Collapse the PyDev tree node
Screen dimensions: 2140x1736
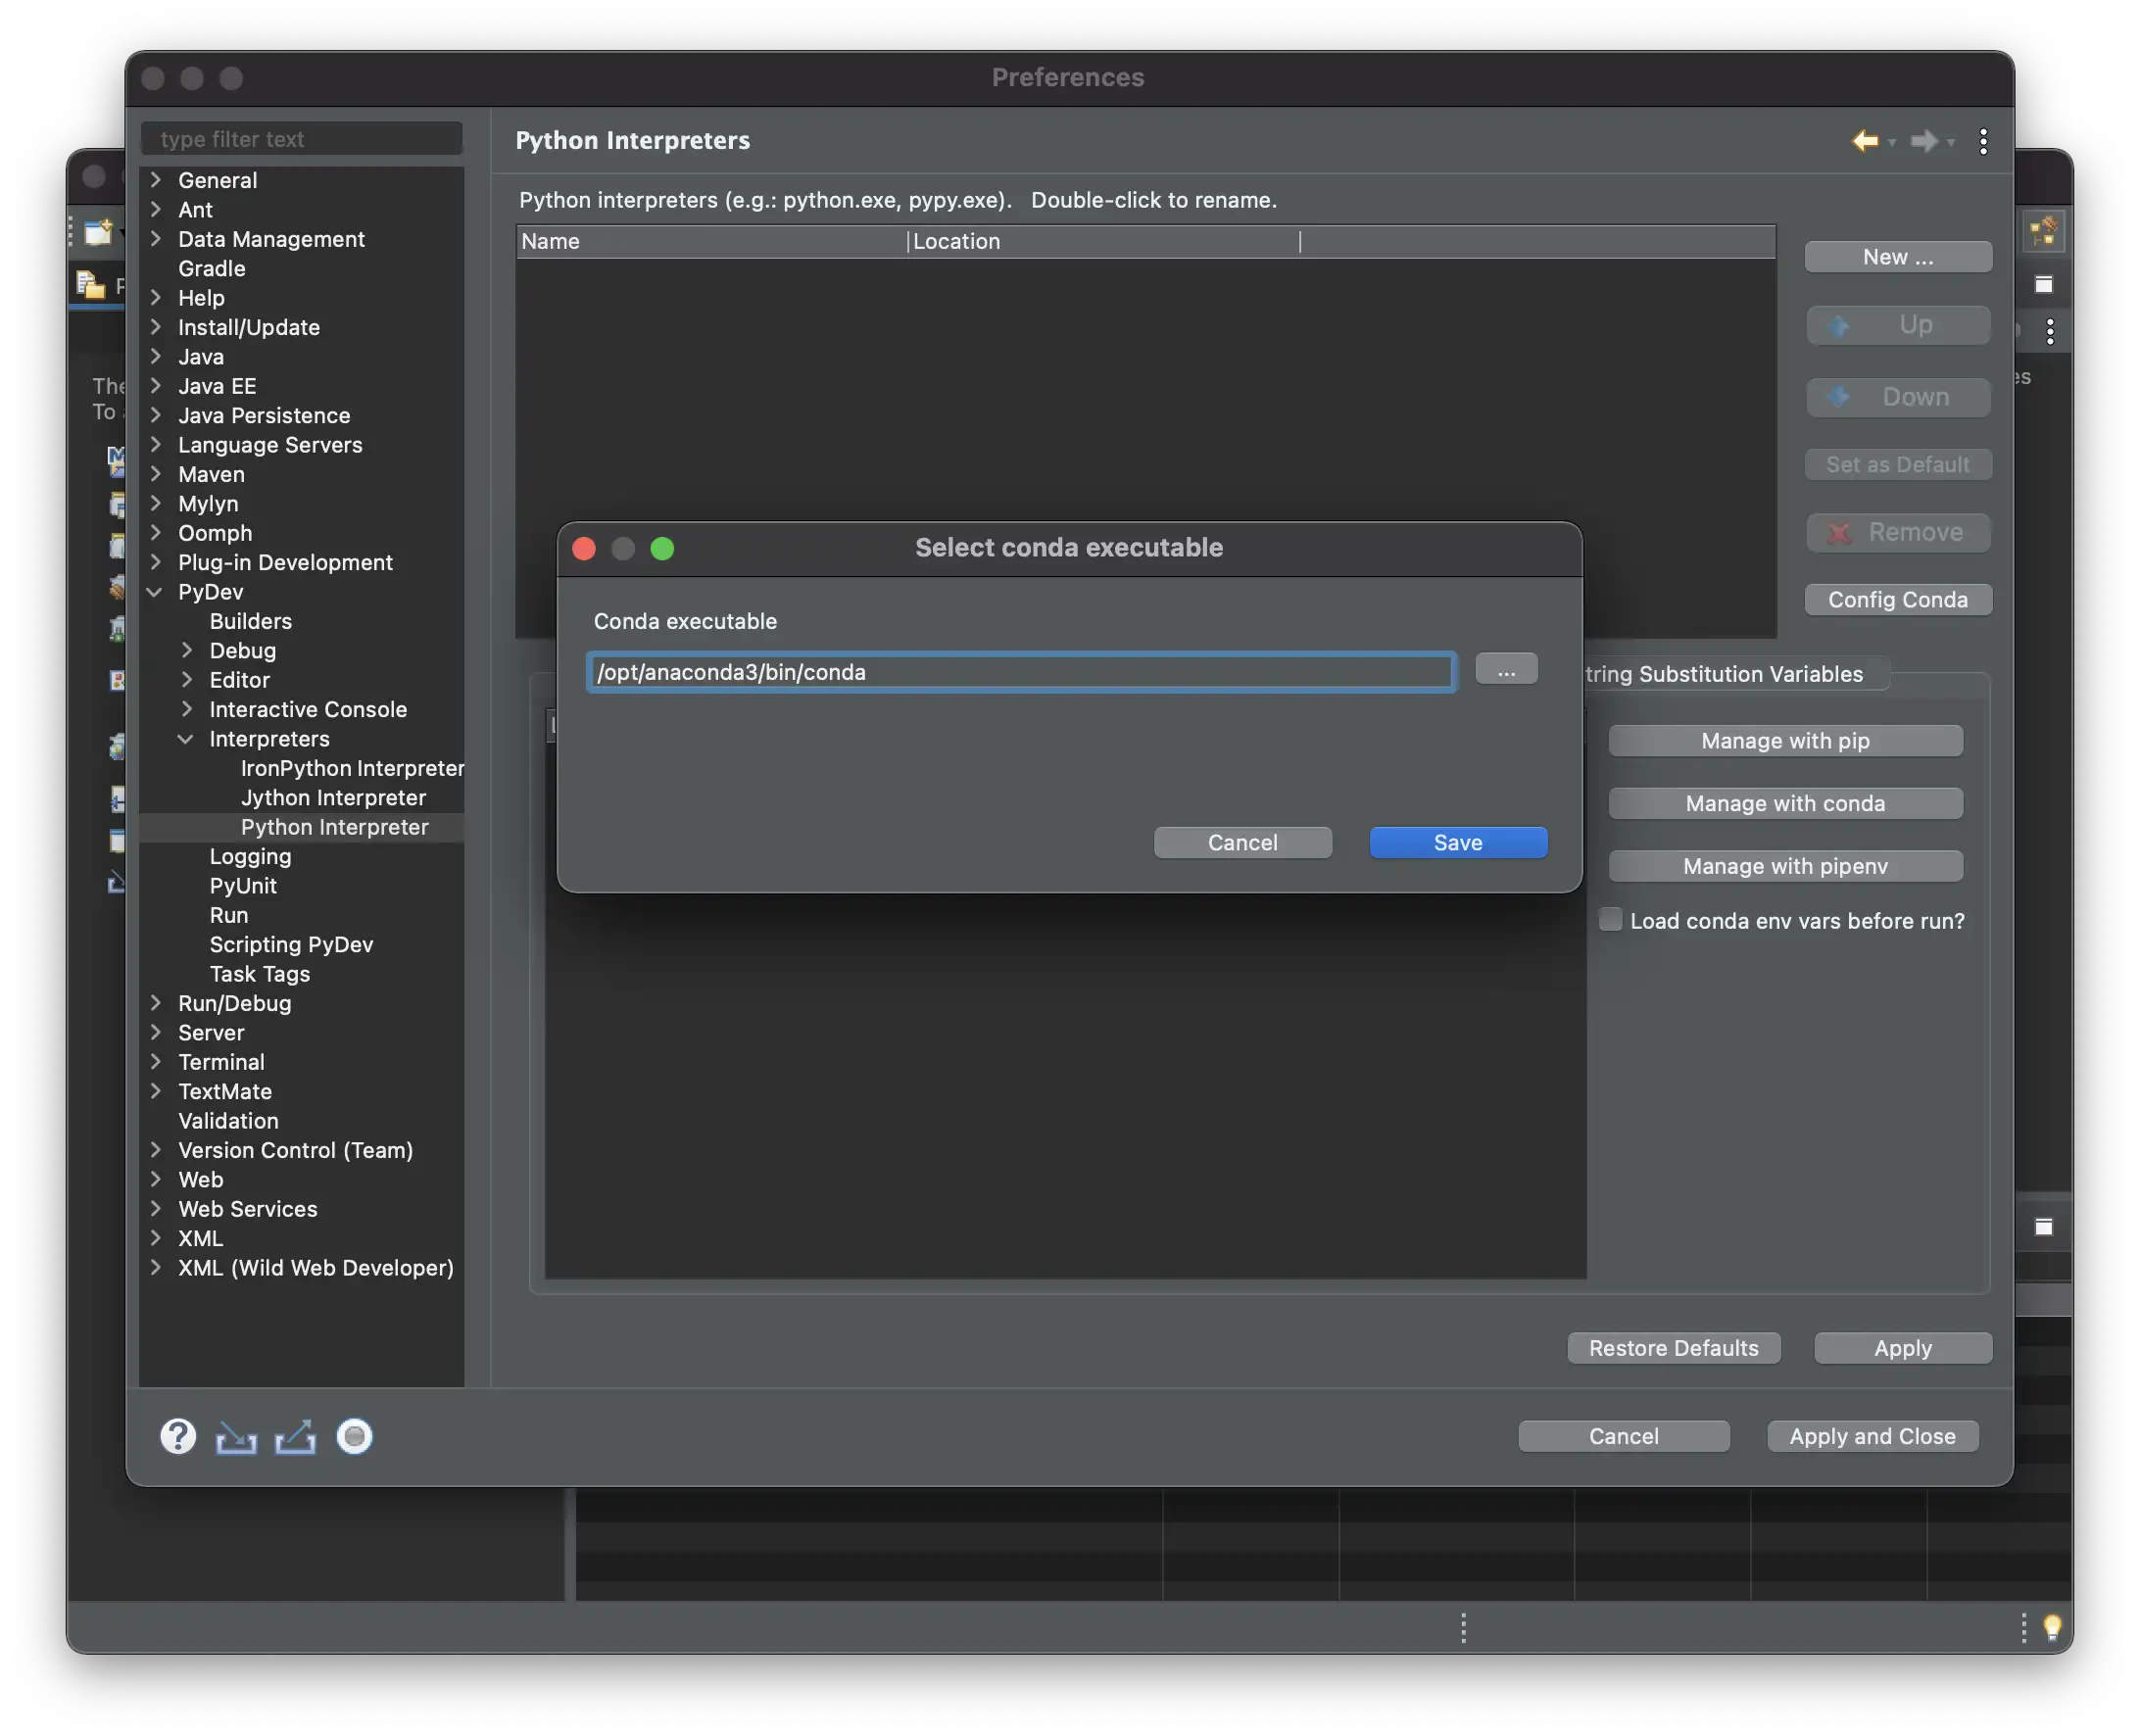[x=155, y=592]
